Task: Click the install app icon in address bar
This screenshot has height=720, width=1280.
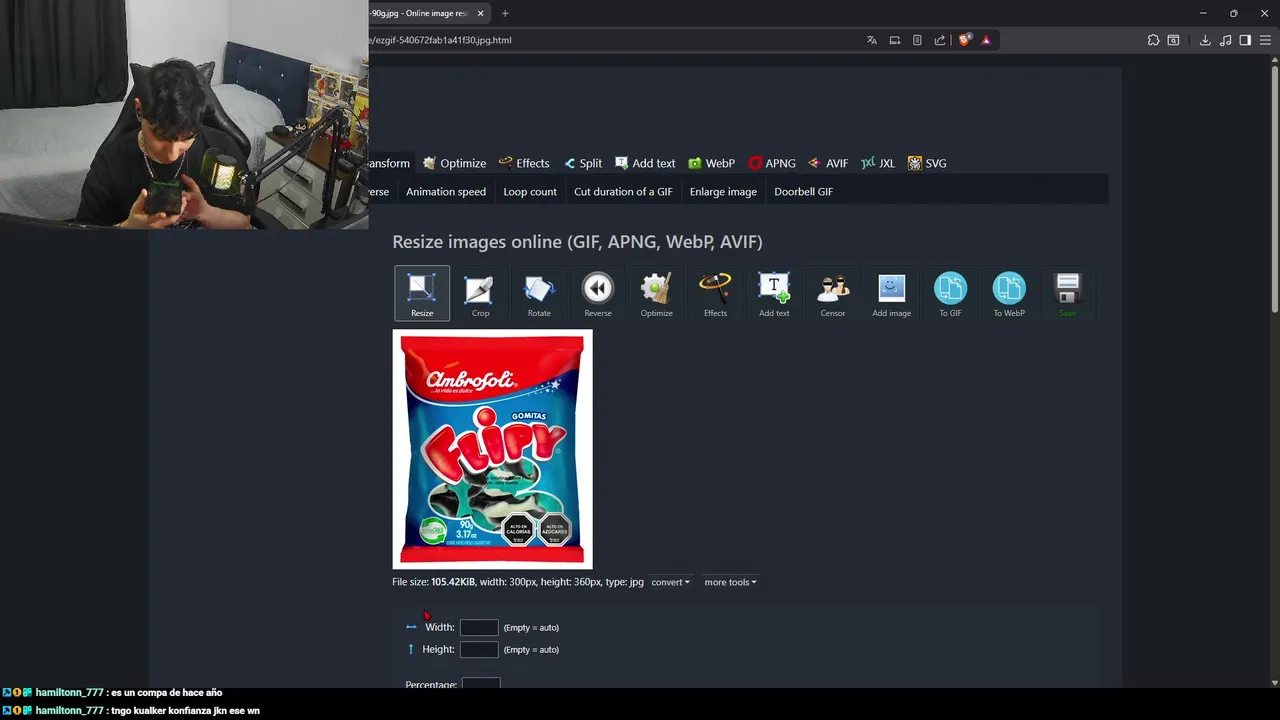Action: 895,40
